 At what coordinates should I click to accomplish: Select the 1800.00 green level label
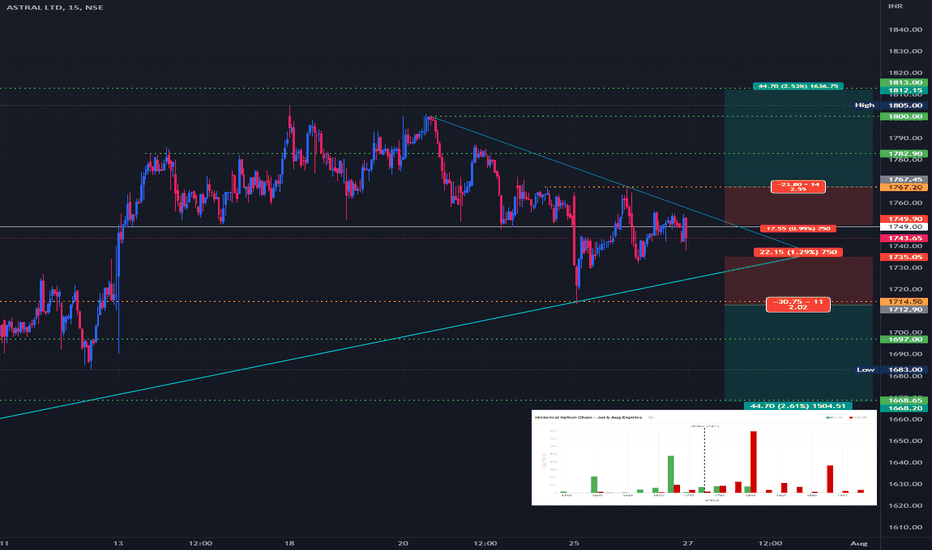click(903, 117)
